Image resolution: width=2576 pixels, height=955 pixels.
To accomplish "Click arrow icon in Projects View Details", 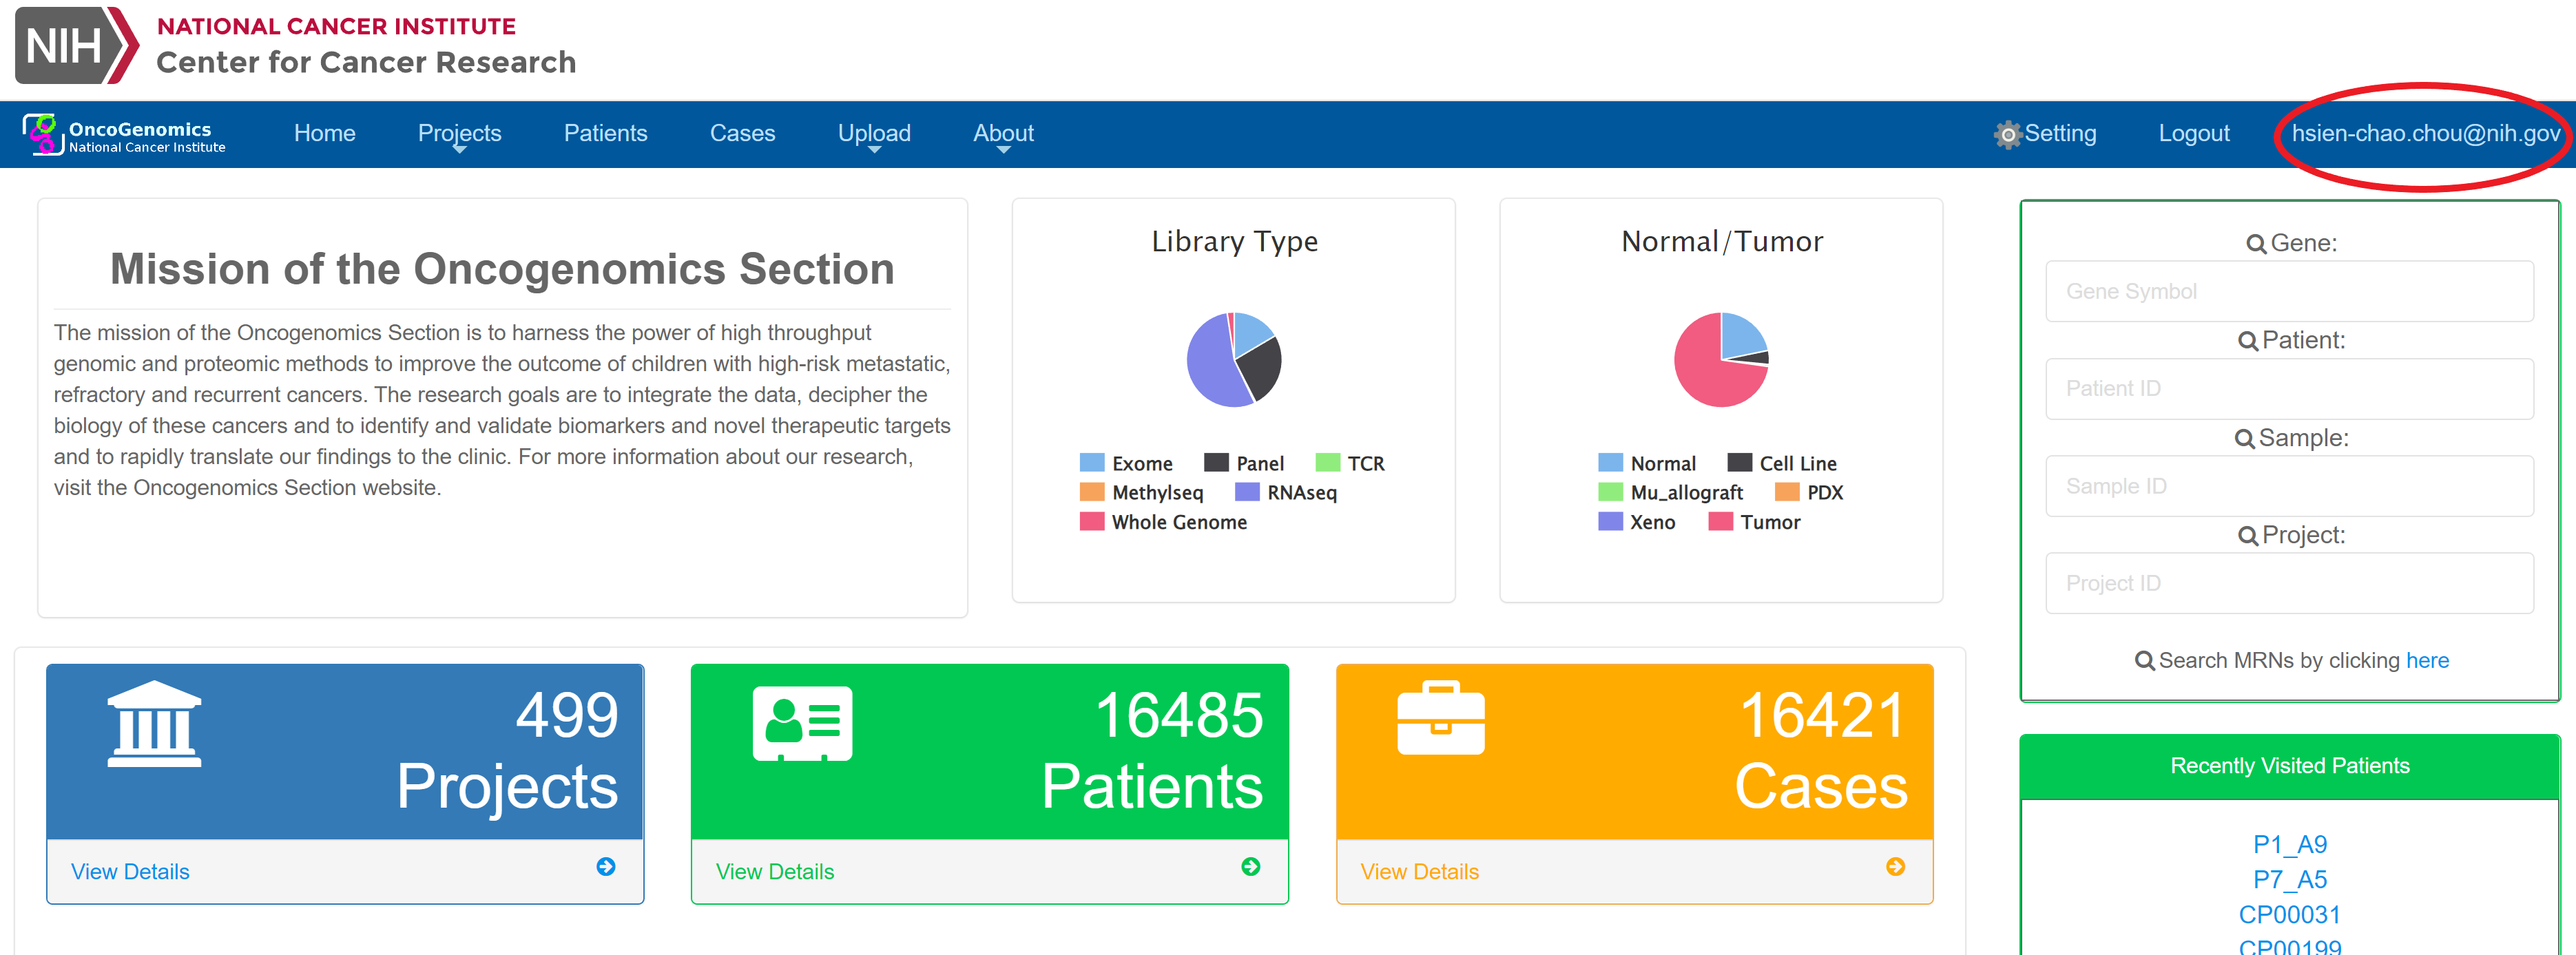I will (605, 867).
